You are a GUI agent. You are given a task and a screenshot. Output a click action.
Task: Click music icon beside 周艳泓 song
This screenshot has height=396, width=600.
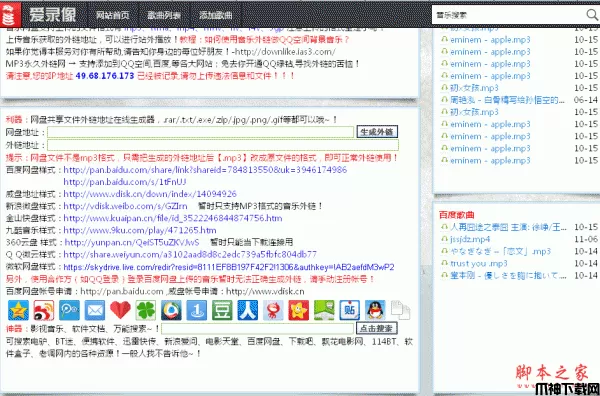tap(444, 100)
